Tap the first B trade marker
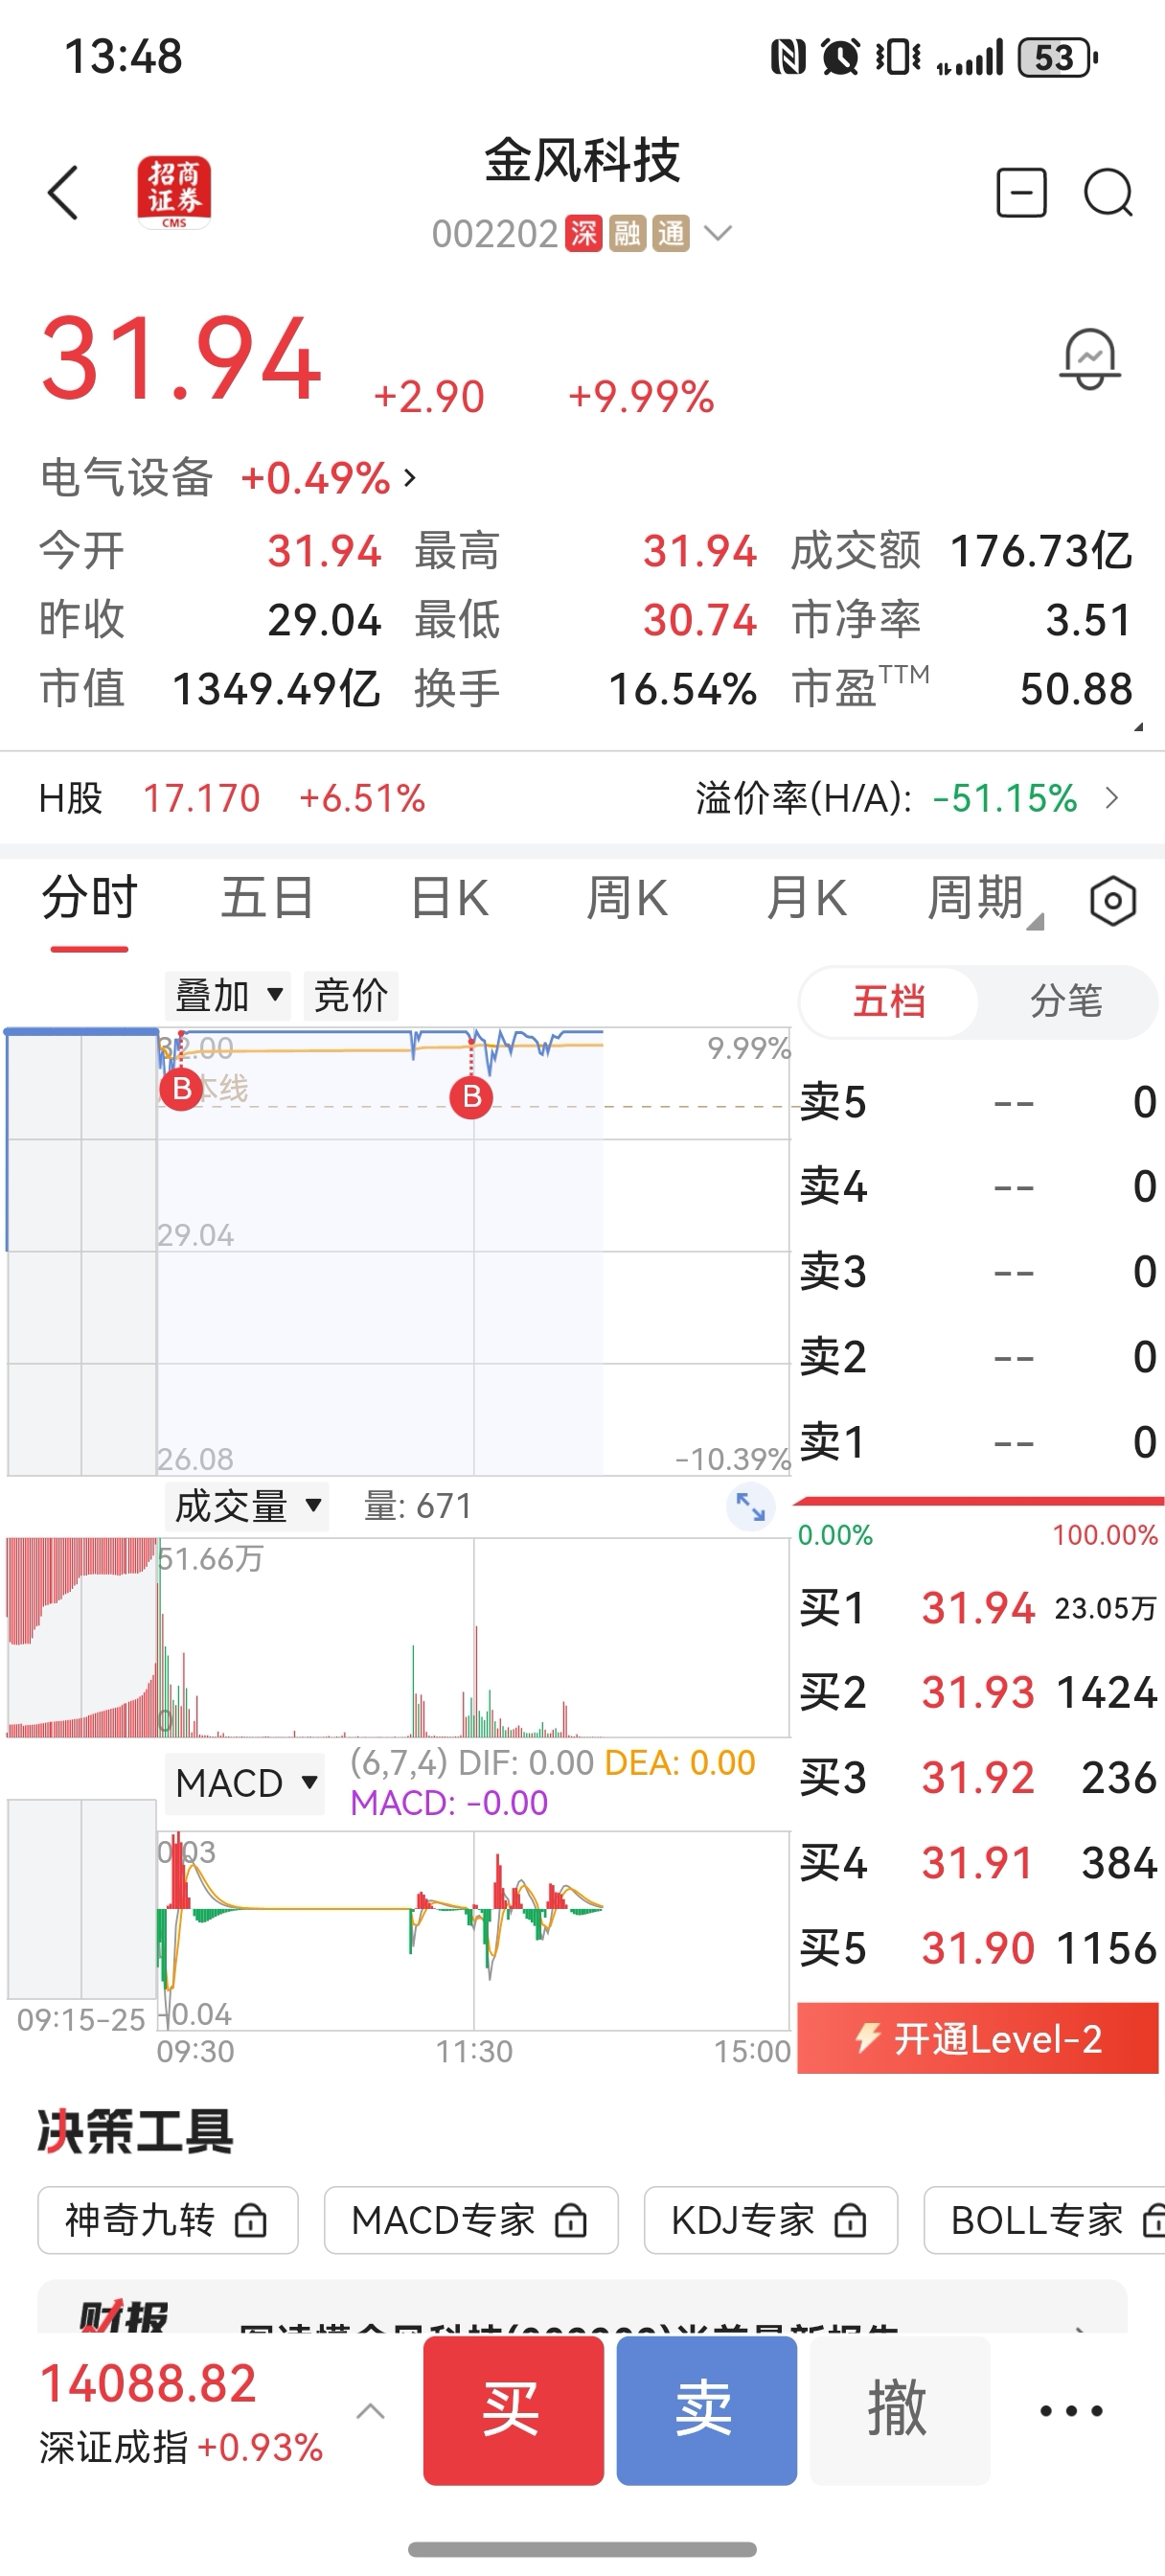Image resolution: width=1165 pixels, height=2576 pixels. coord(181,1088)
